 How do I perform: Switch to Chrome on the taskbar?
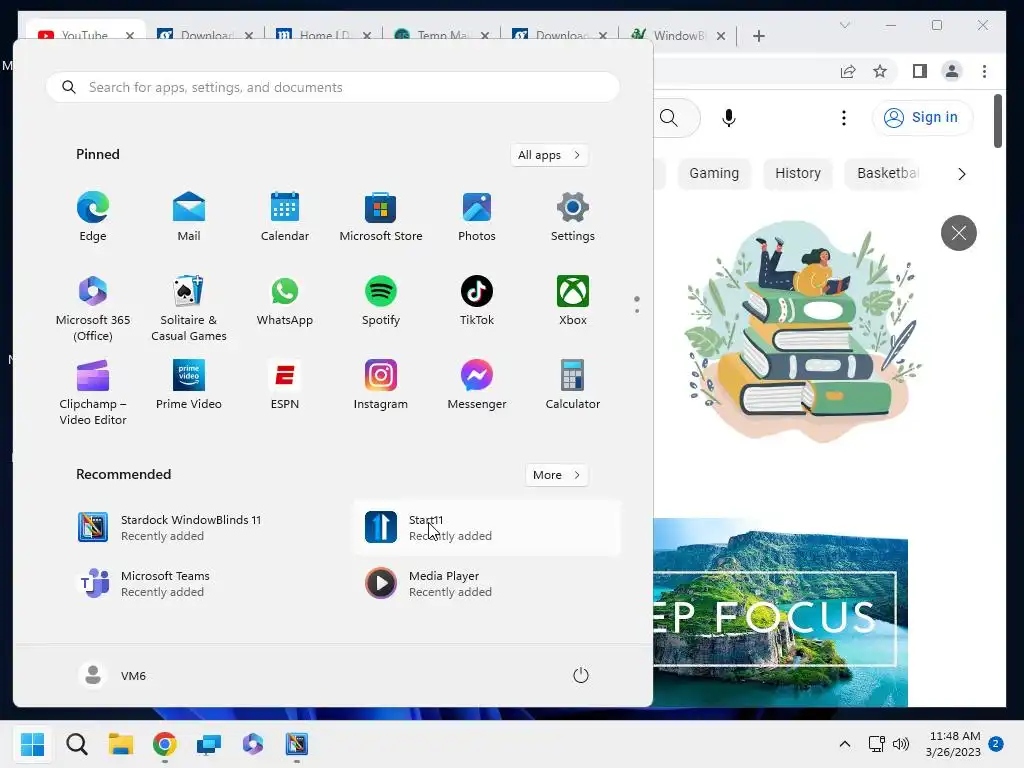[x=165, y=744]
